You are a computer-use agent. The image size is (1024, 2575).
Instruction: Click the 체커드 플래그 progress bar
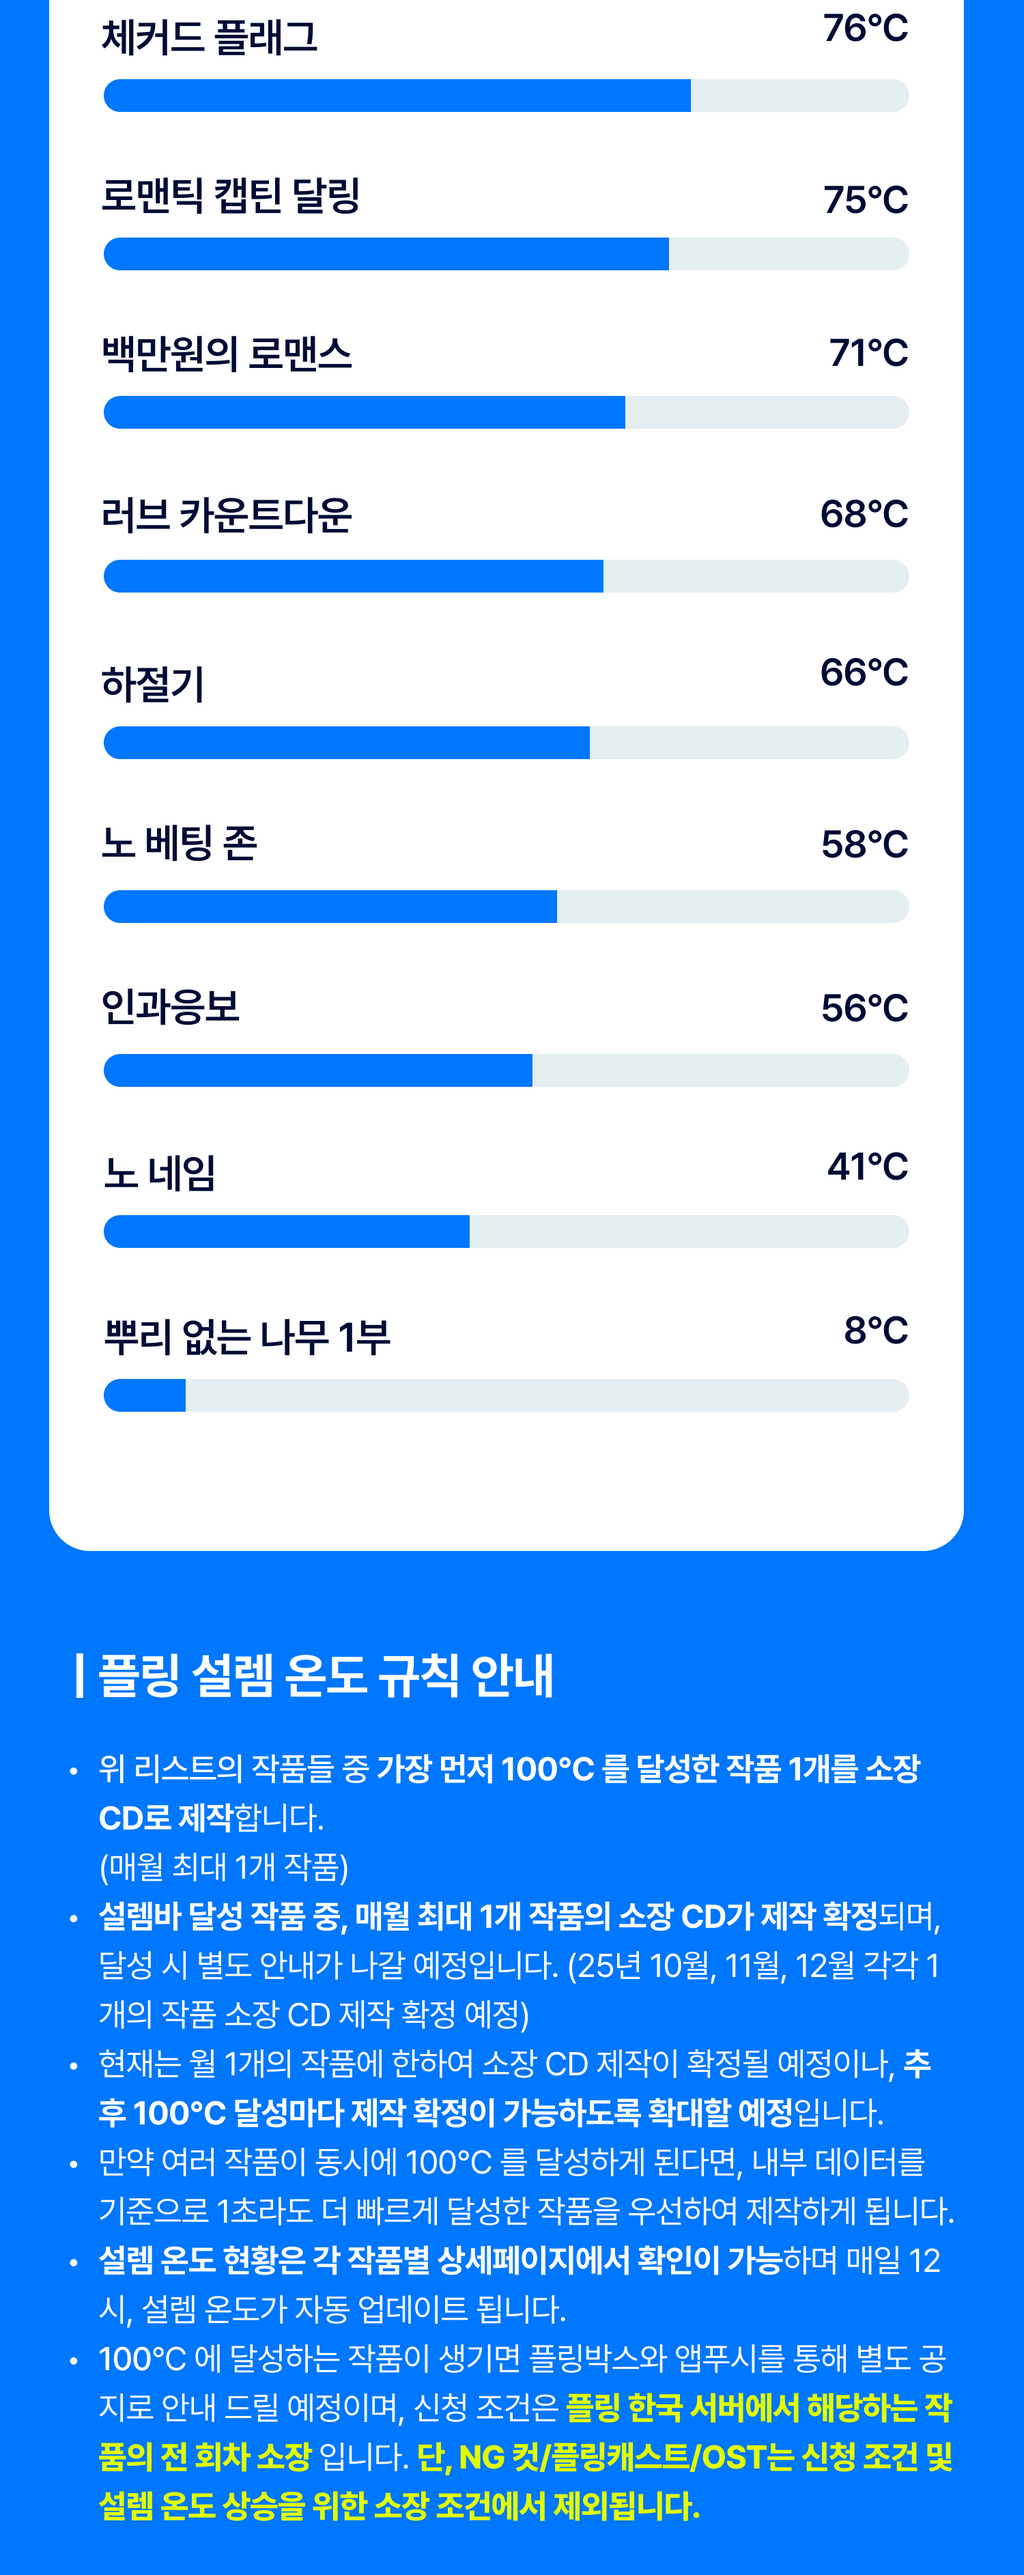click(506, 96)
